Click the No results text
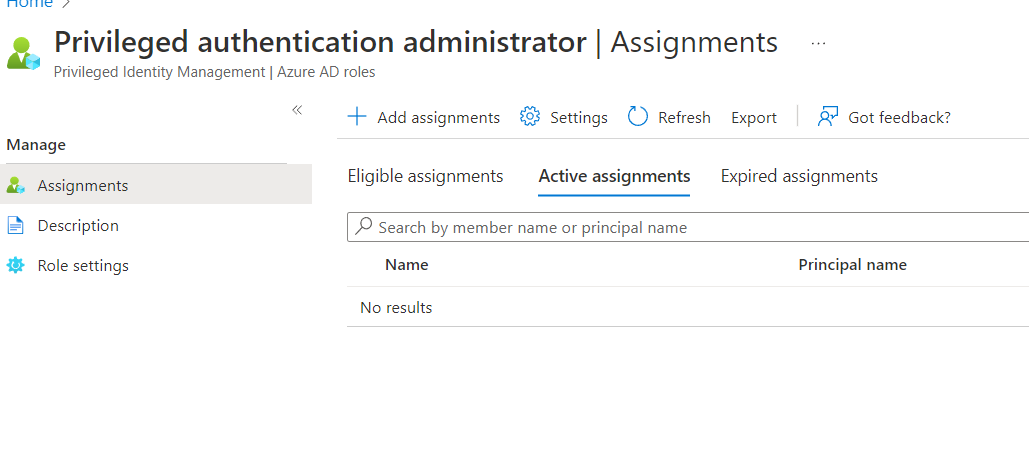This screenshot has height=449, width=1029. 396,307
